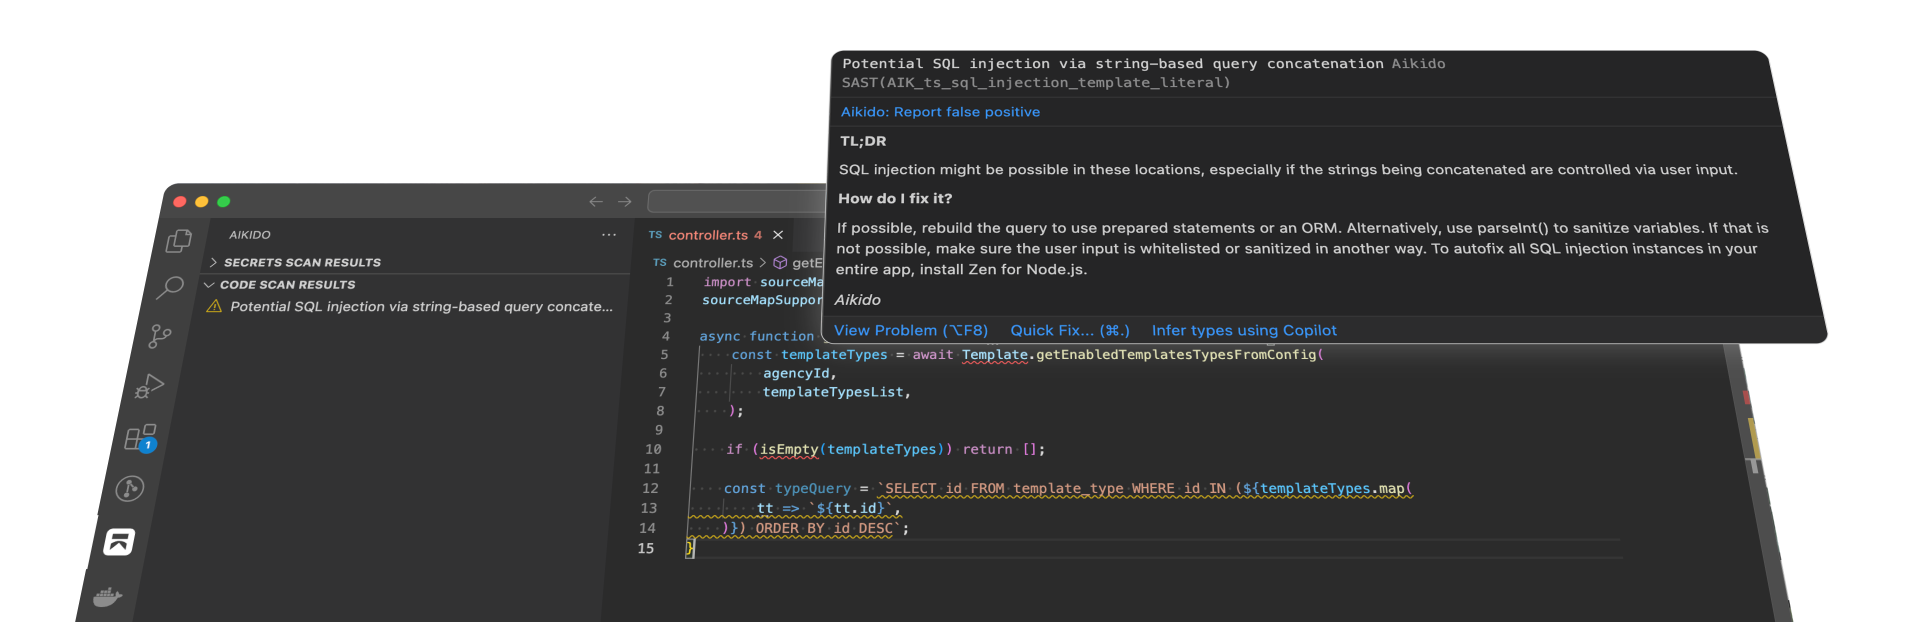Click 'How do I fix it?' heading
The image size is (1930, 622).
pos(895,199)
